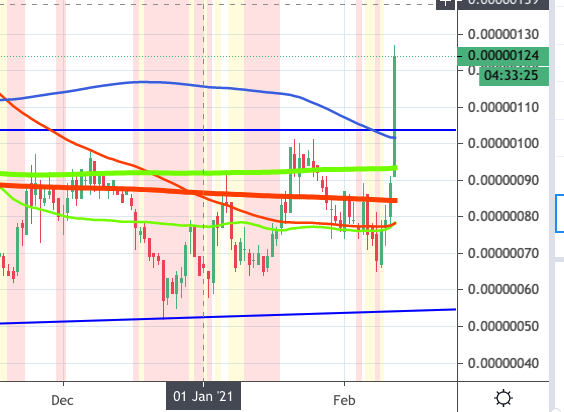Select the current price label 0.00000124

(x=503, y=56)
